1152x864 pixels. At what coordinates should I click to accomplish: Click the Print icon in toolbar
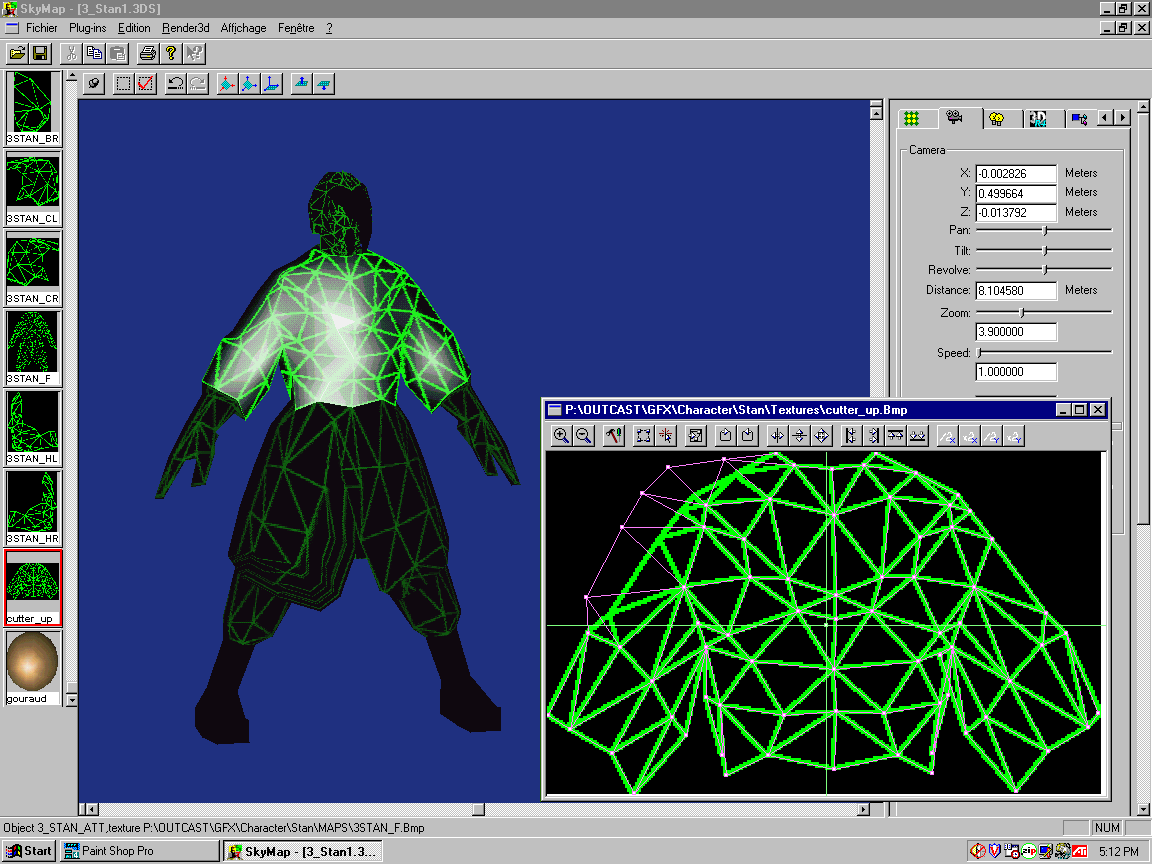pos(147,53)
